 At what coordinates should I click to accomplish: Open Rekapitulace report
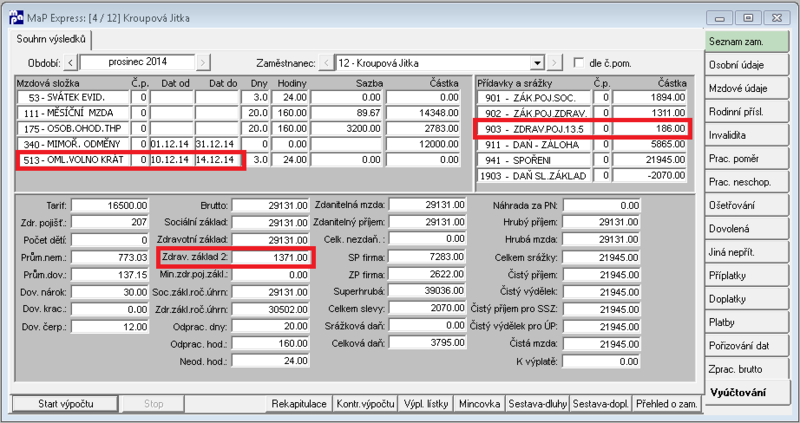pos(299,404)
